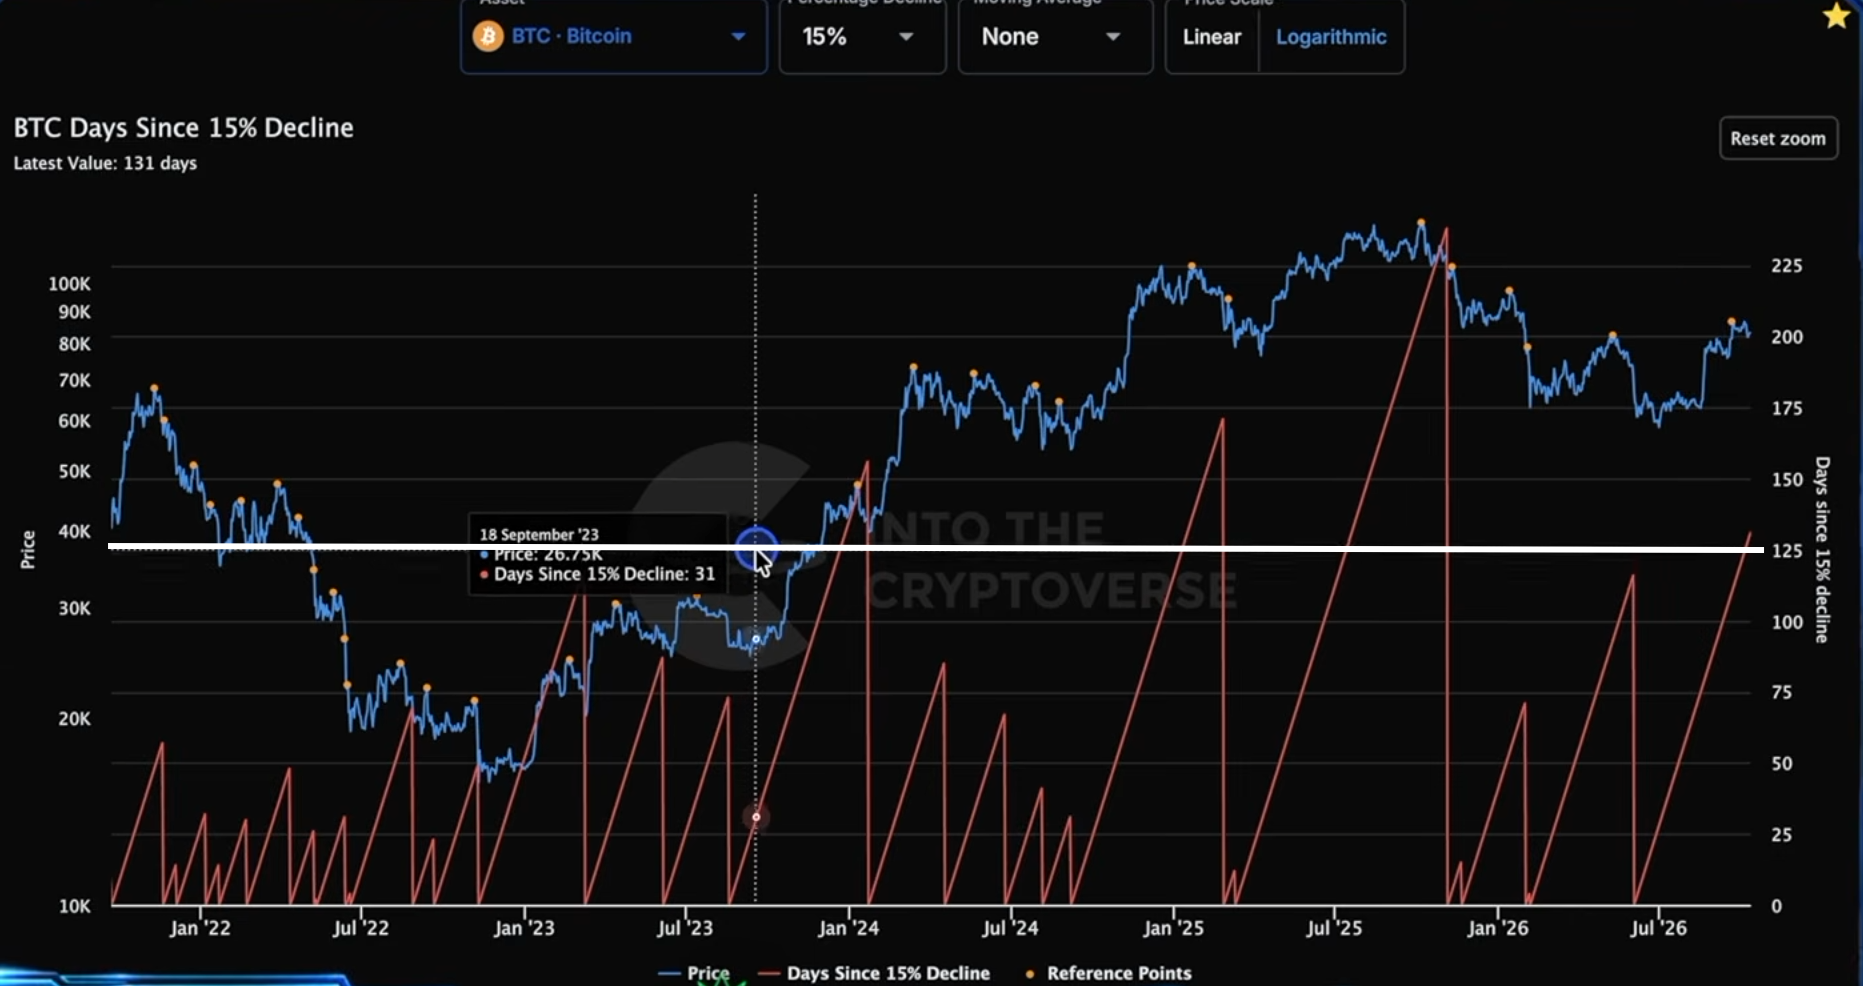The width and height of the screenshot is (1863, 986).
Task: Click the 100K price axis label
Action: click(x=69, y=284)
